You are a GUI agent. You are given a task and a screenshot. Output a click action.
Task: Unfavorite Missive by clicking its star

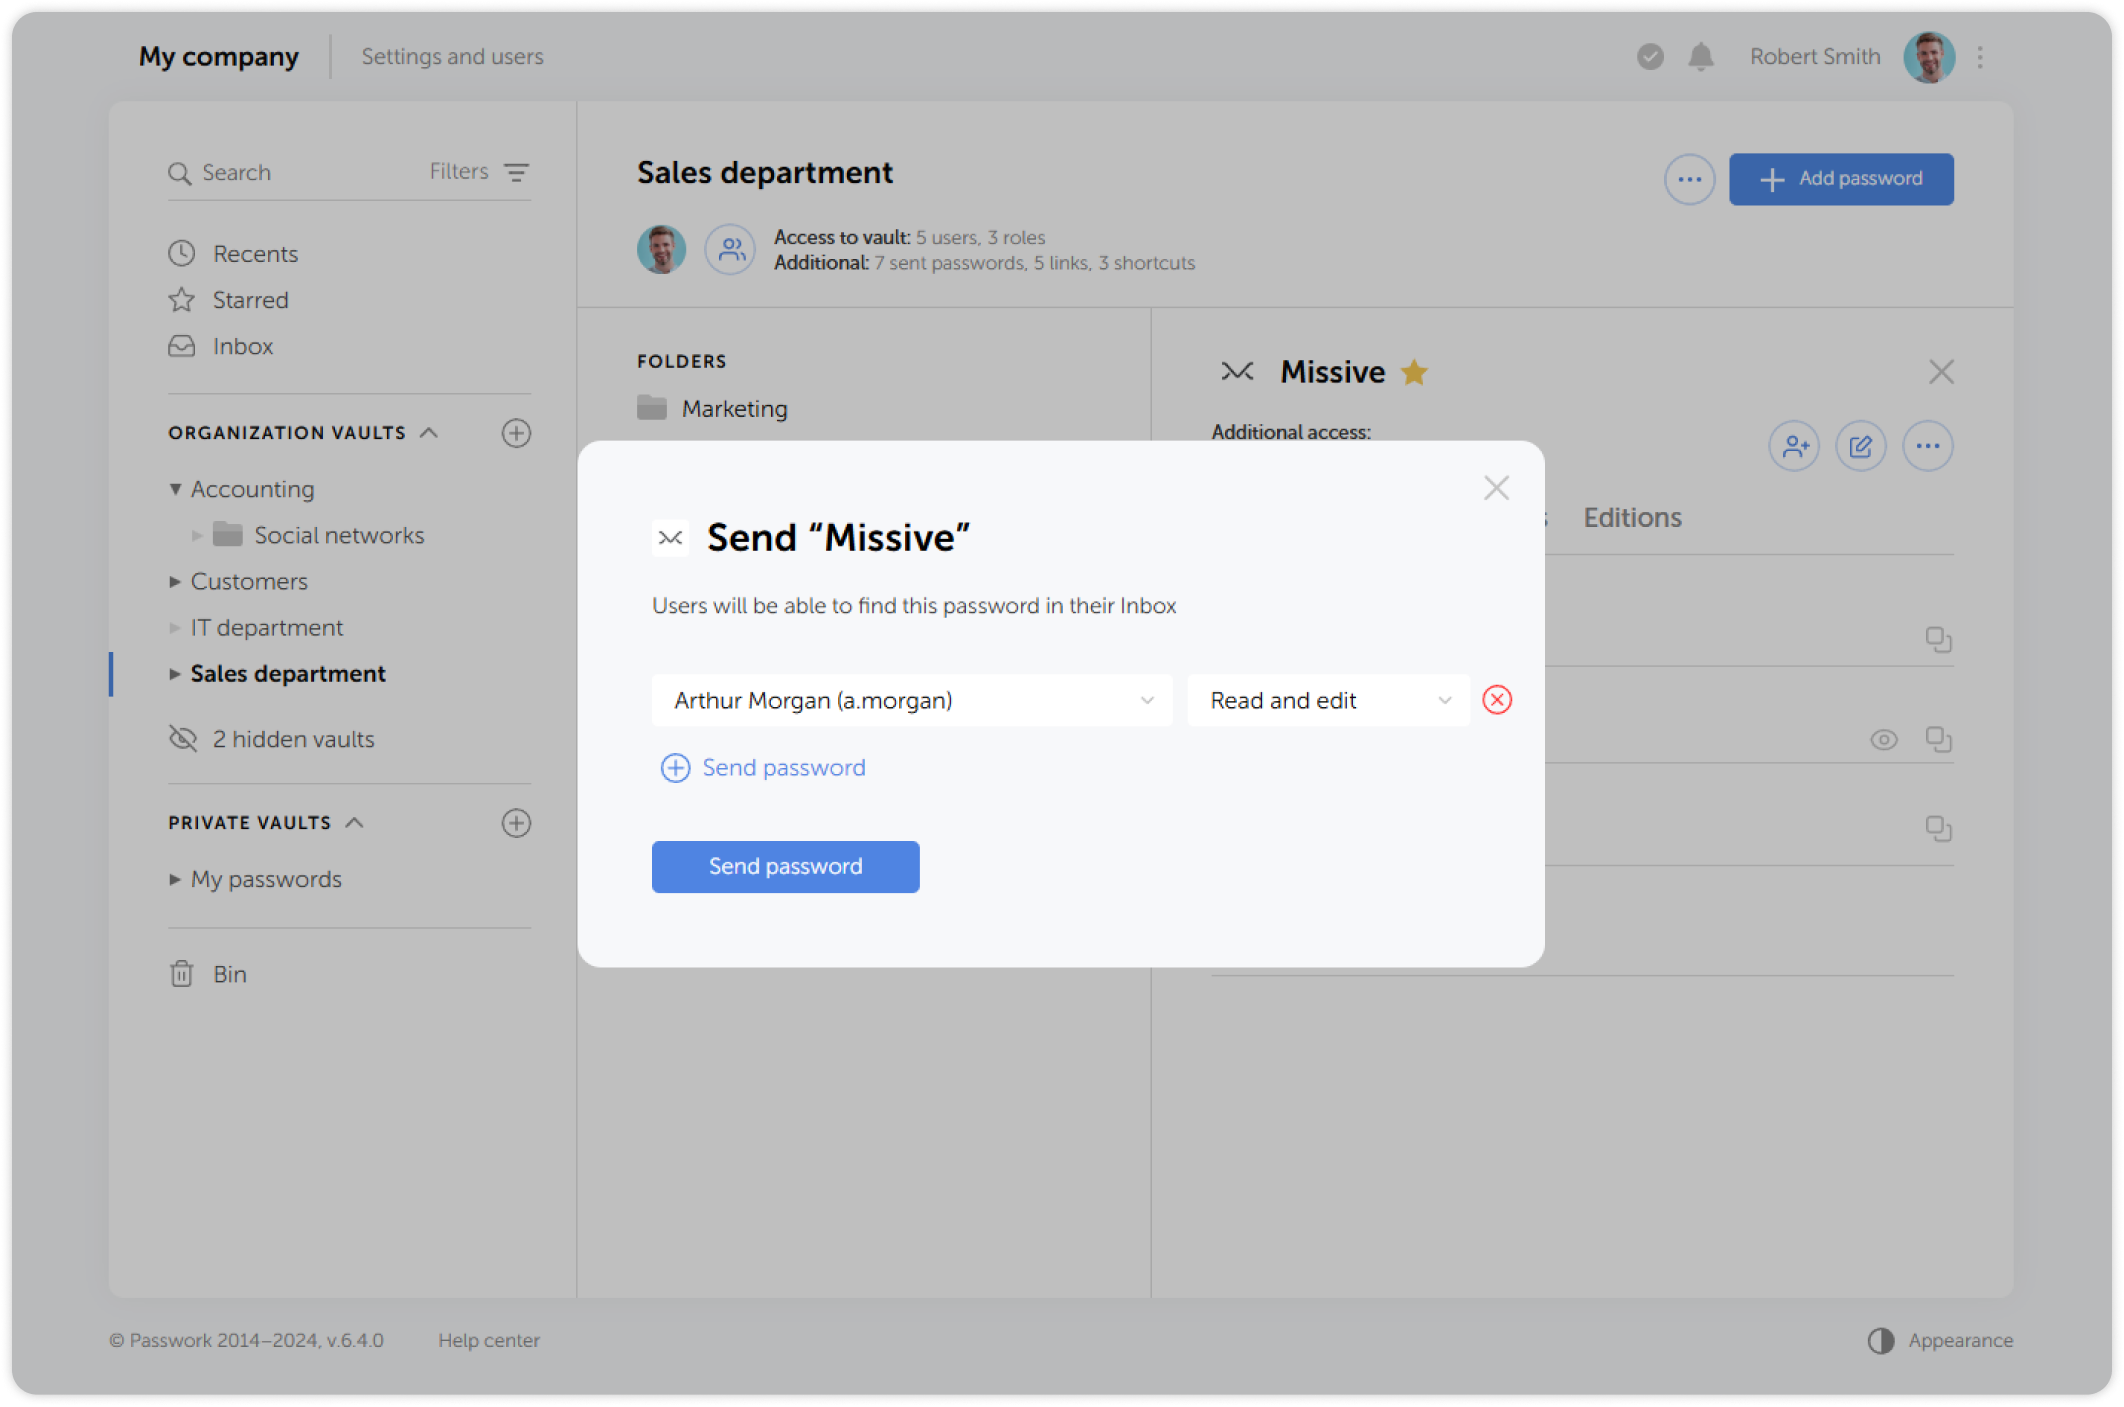tap(1413, 371)
